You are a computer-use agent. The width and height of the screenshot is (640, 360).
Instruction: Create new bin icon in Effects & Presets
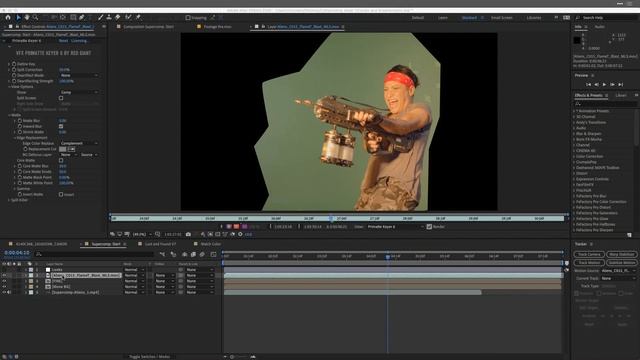(629, 235)
